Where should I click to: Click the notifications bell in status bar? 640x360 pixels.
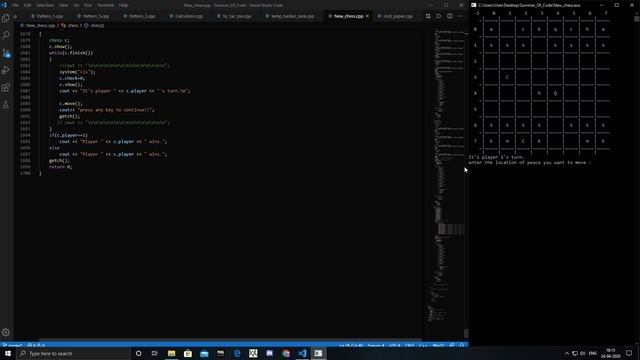pos(462,346)
